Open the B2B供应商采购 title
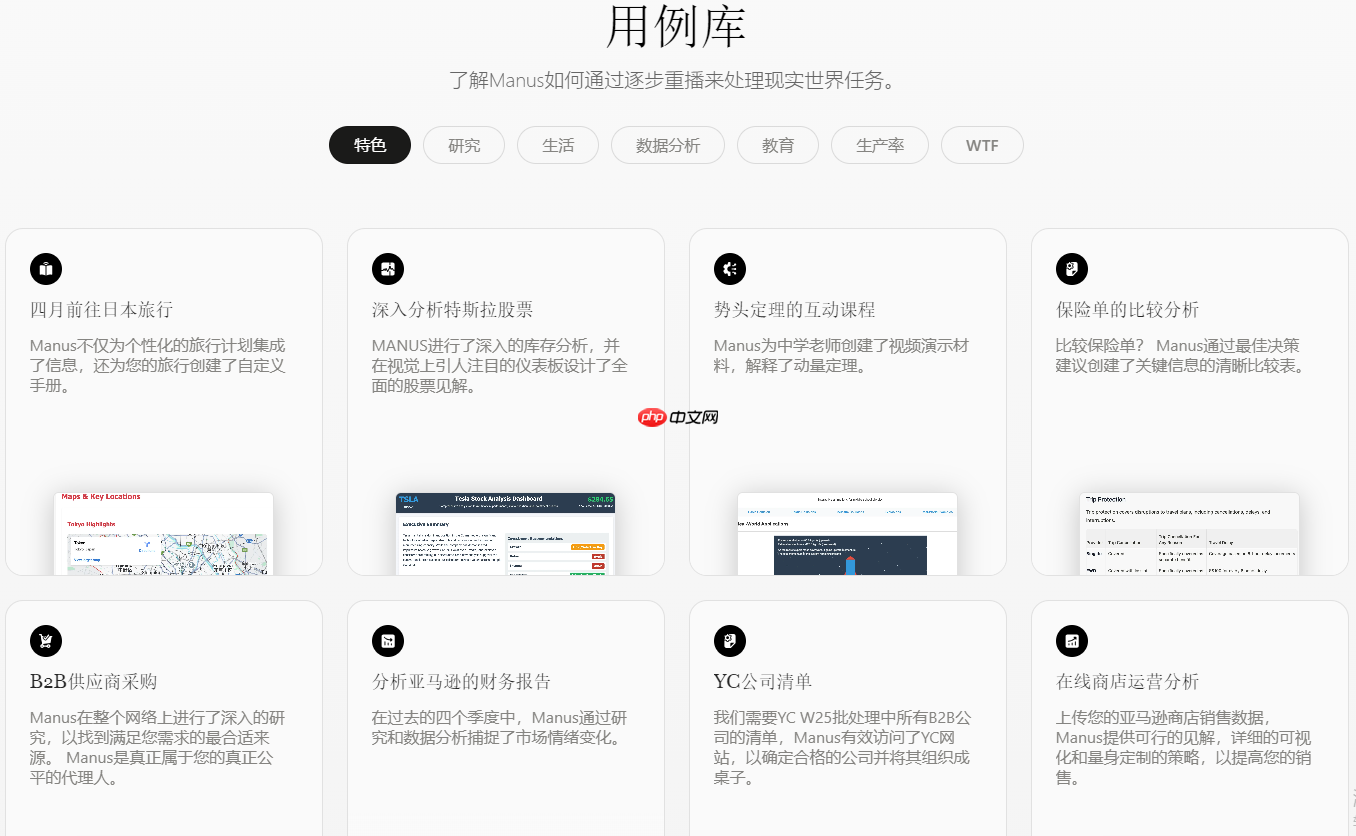1356x836 pixels. (93, 682)
